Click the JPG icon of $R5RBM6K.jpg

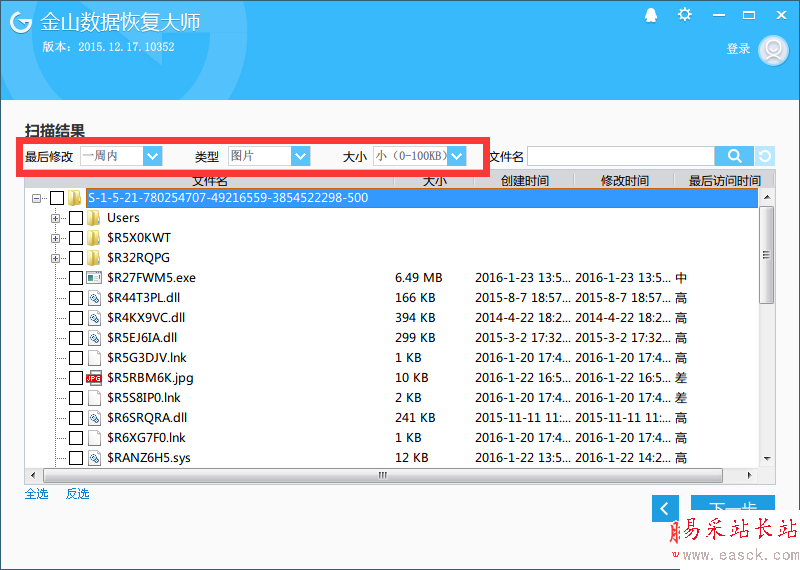(x=94, y=378)
